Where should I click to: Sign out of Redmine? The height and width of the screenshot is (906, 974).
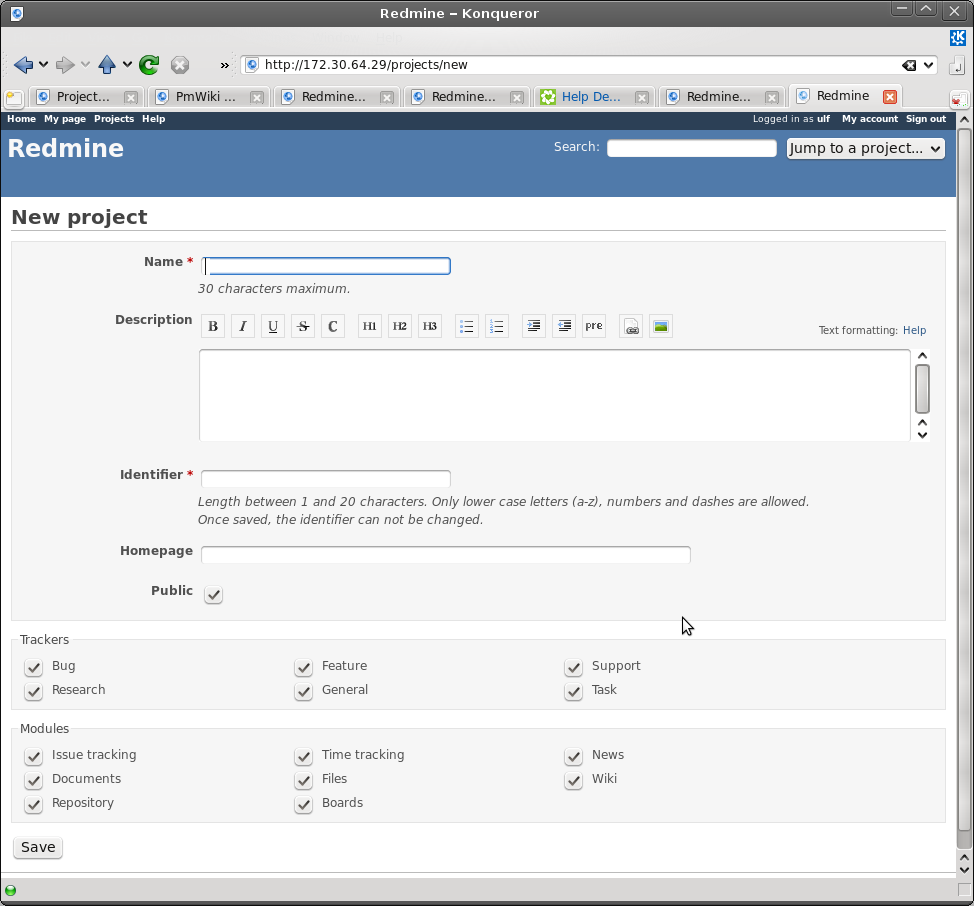click(x=926, y=119)
